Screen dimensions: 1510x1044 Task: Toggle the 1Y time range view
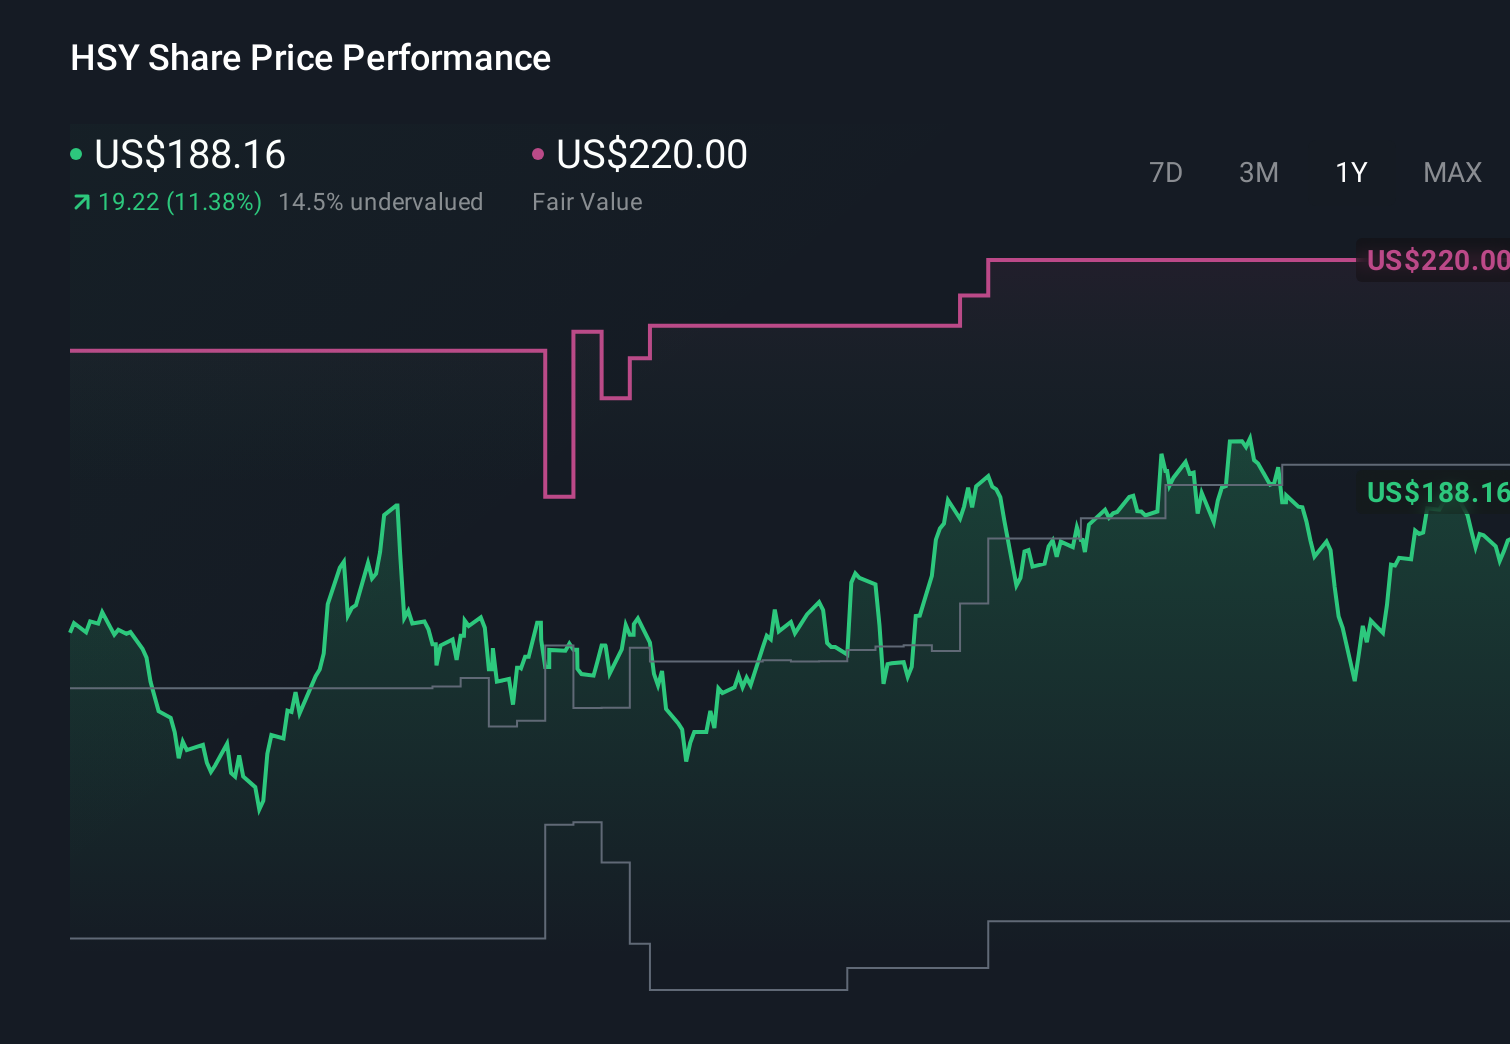[x=1350, y=172]
